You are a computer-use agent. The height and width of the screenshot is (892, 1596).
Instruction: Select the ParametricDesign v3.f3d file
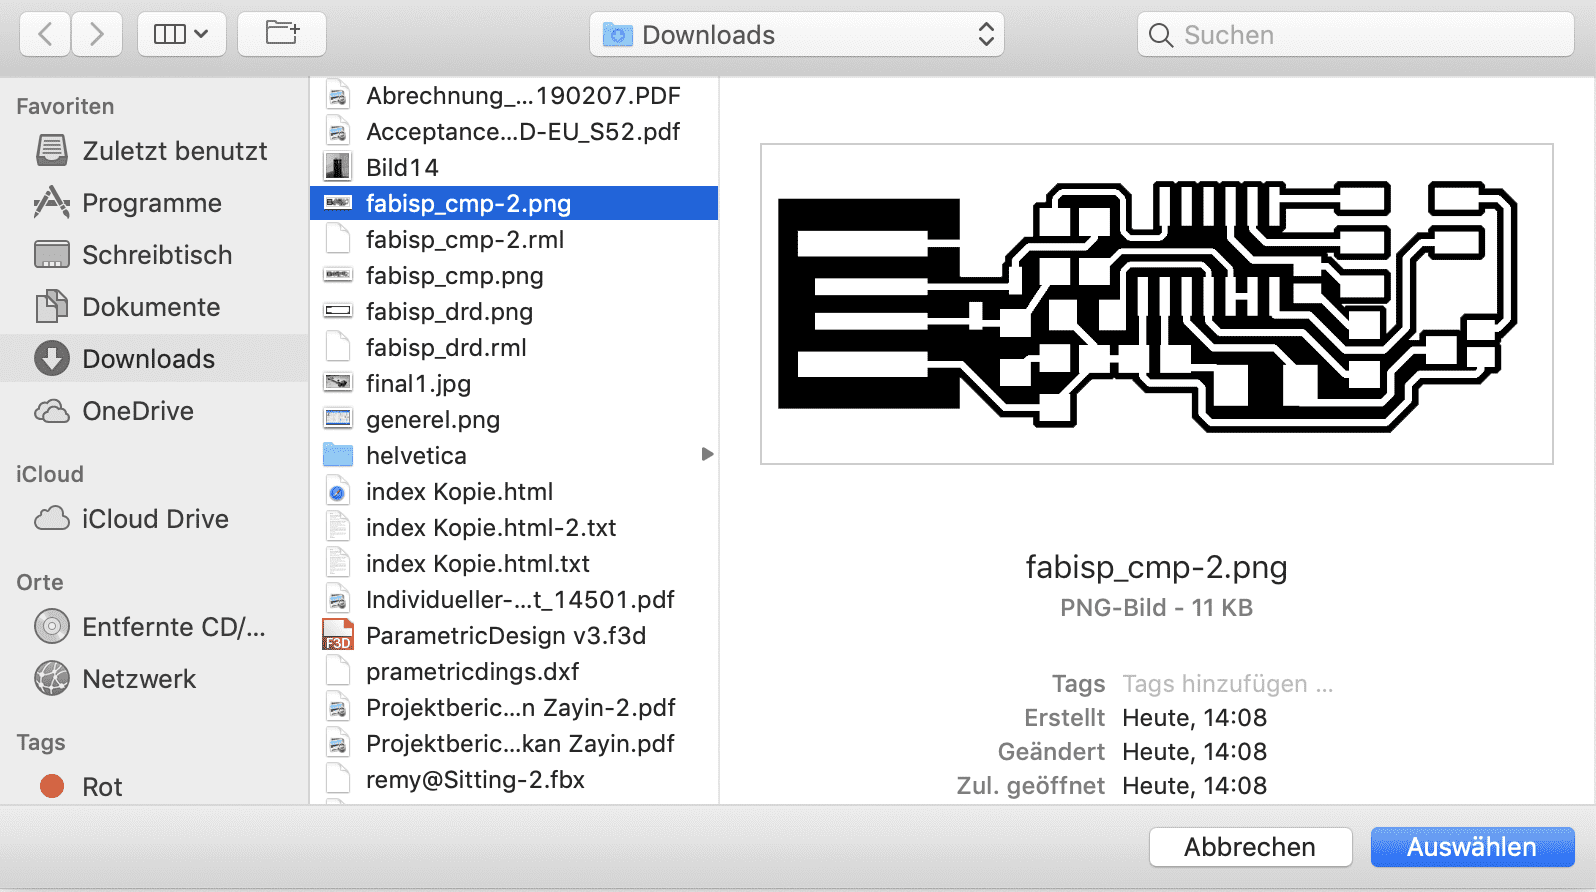pyautogui.click(x=514, y=635)
